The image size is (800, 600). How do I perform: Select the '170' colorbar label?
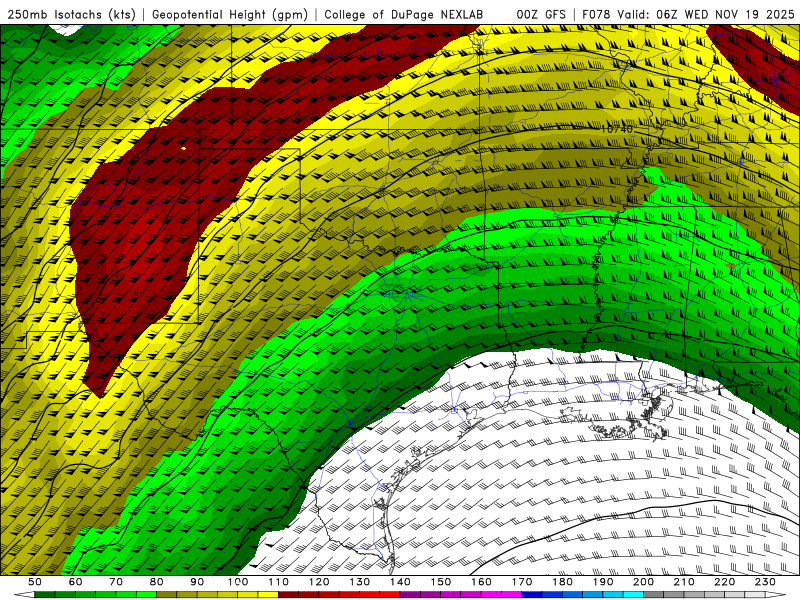pyautogui.click(x=522, y=582)
